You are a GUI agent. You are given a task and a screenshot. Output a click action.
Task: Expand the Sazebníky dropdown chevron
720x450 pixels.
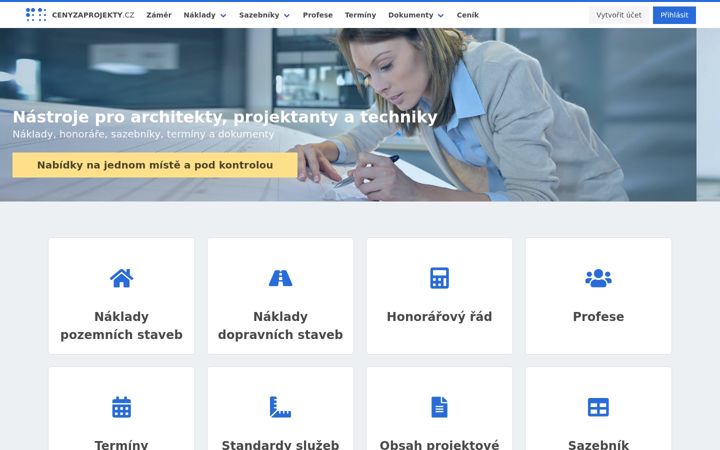287,16
